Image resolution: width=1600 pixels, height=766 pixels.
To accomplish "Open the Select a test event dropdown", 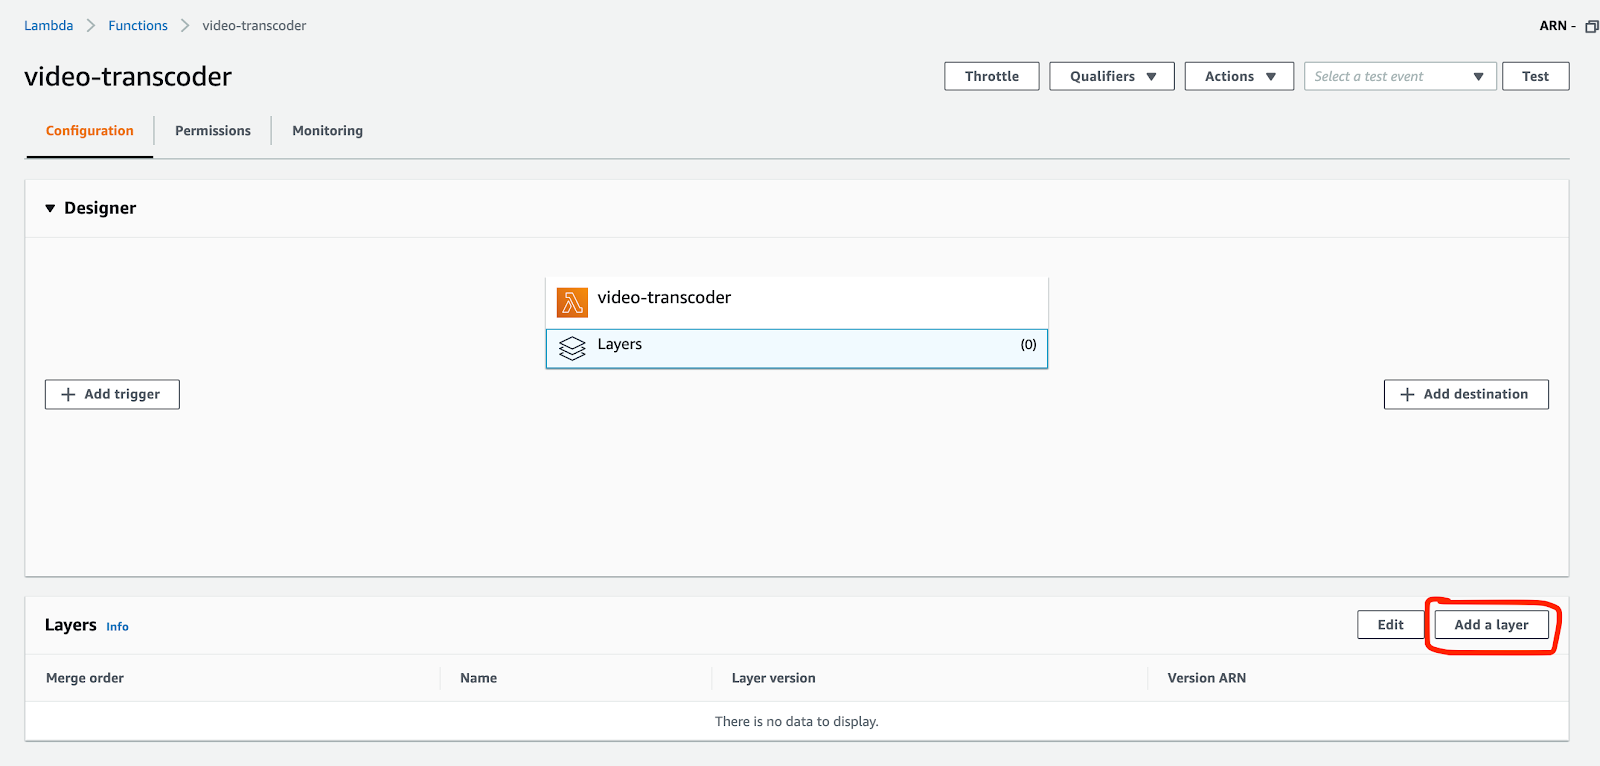I will [1400, 76].
